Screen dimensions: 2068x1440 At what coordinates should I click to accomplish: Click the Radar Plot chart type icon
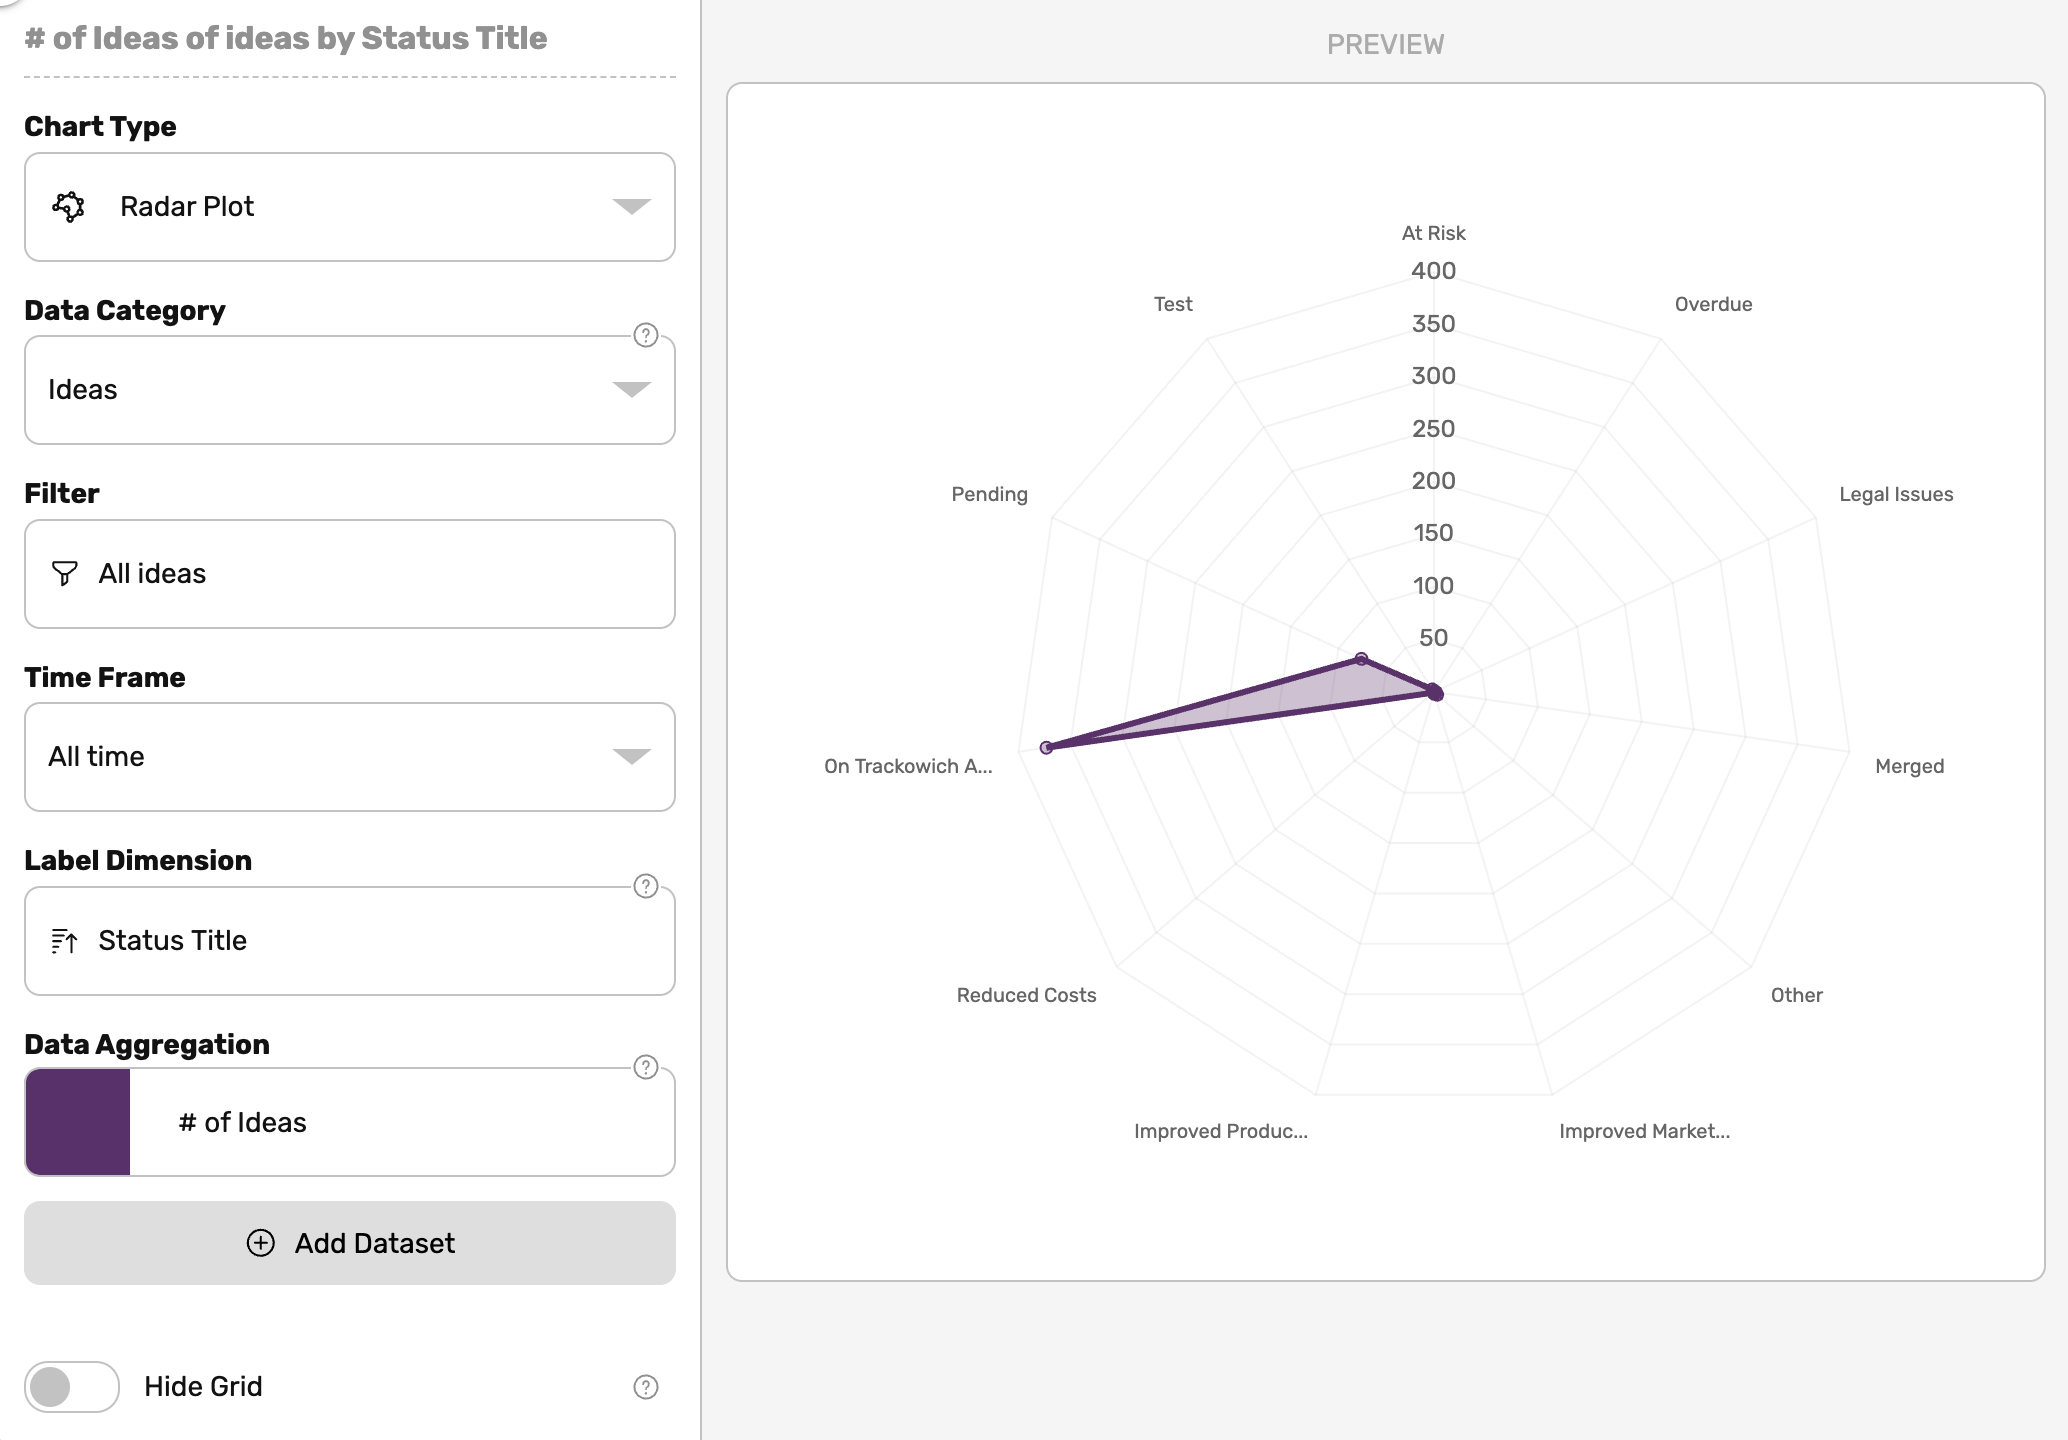click(69, 207)
